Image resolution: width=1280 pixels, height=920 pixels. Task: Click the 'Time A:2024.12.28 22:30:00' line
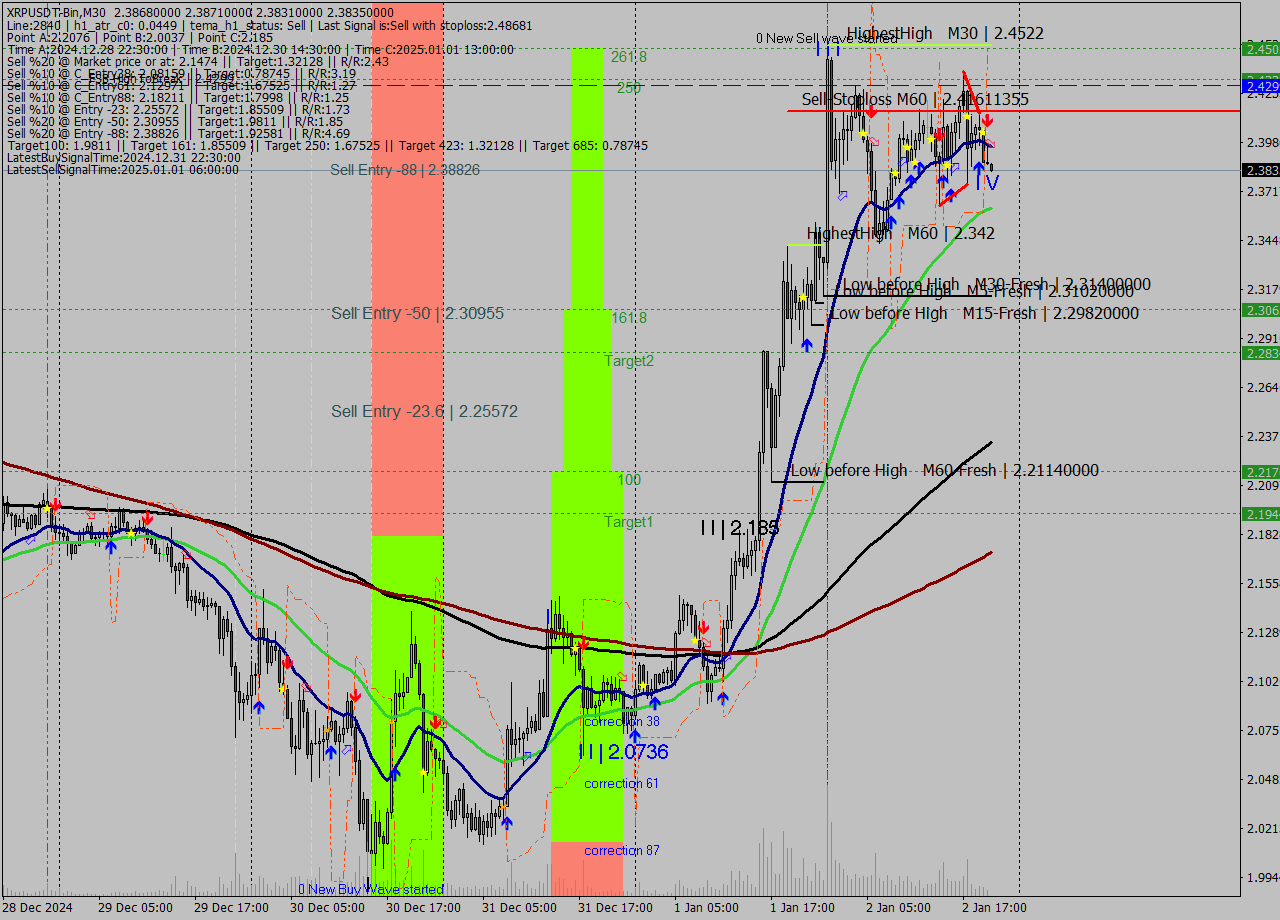260,49
